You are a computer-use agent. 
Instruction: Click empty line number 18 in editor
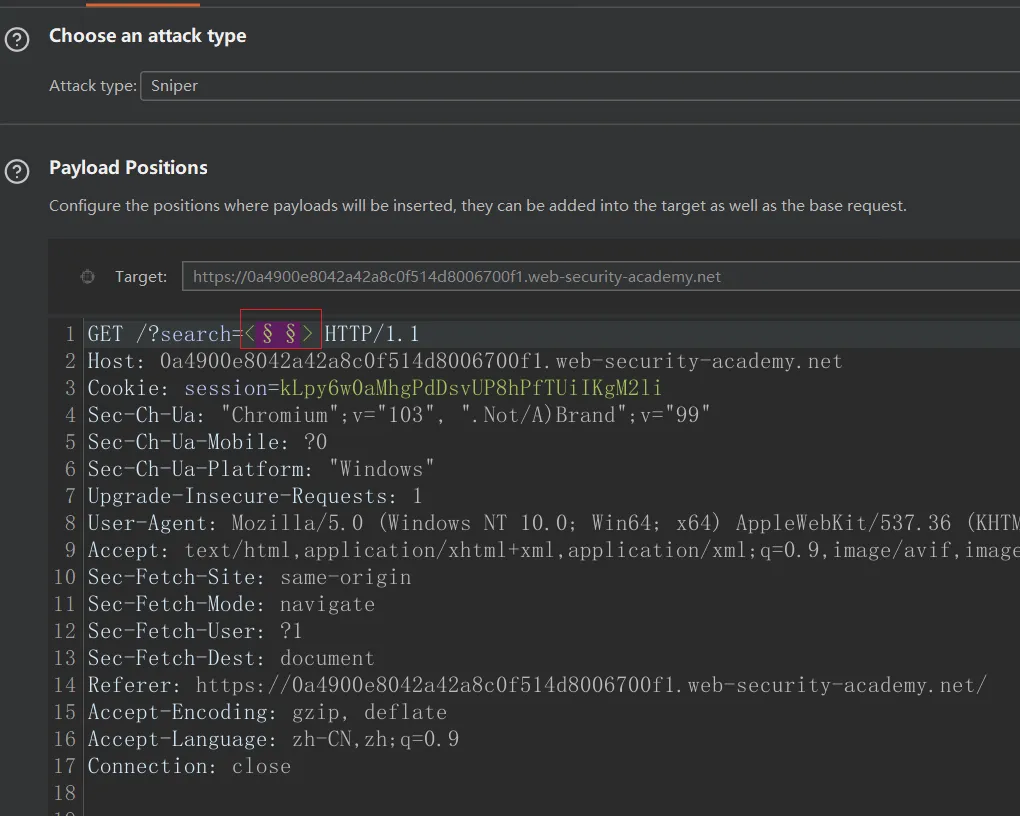point(64,793)
